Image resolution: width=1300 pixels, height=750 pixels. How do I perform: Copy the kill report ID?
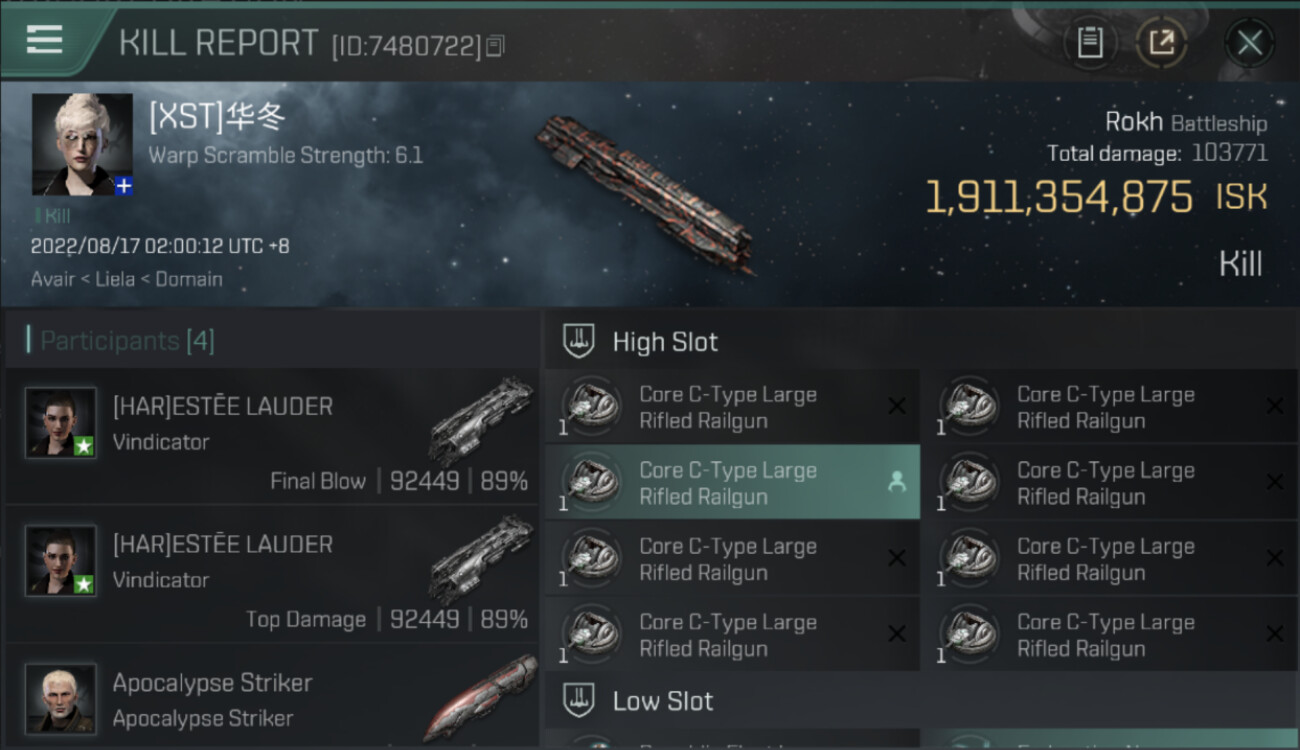coord(496,46)
